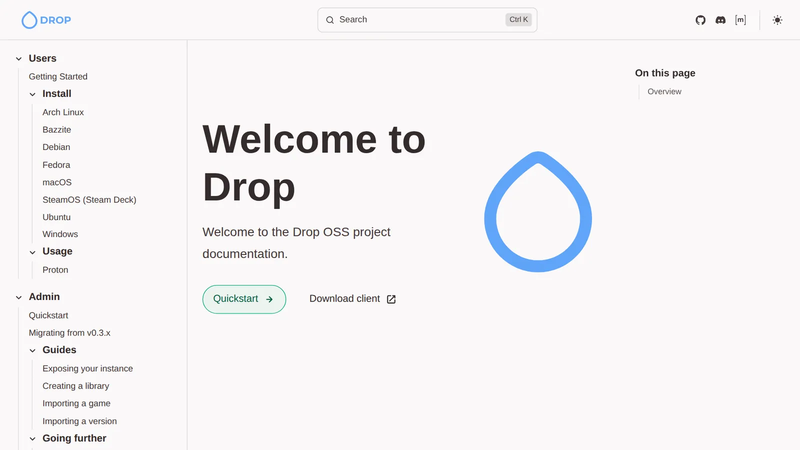Open the Proton usage page
This screenshot has height=450, width=800.
55,270
